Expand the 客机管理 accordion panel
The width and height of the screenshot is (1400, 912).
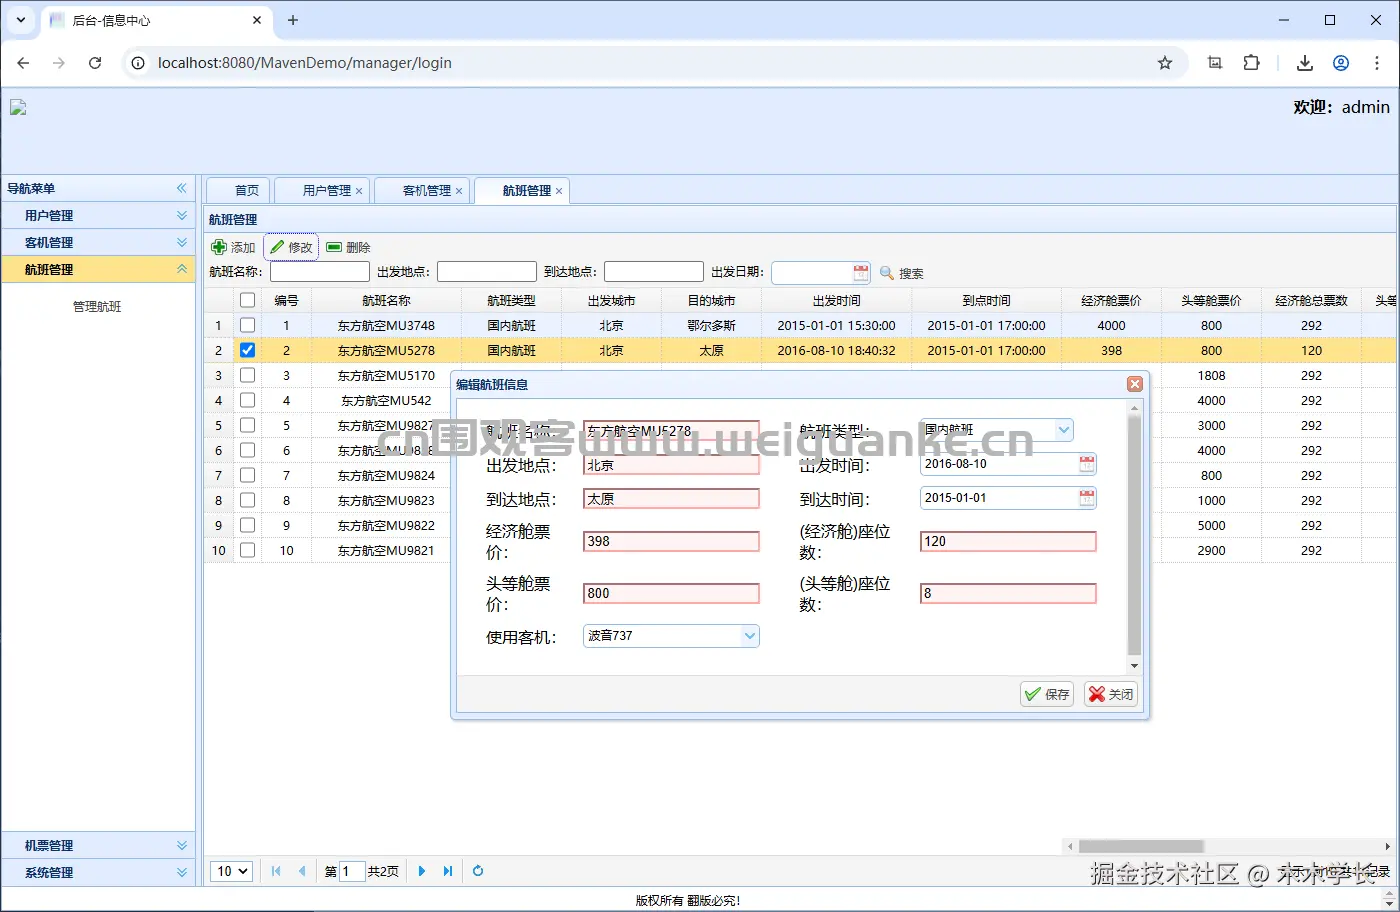click(x=98, y=242)
